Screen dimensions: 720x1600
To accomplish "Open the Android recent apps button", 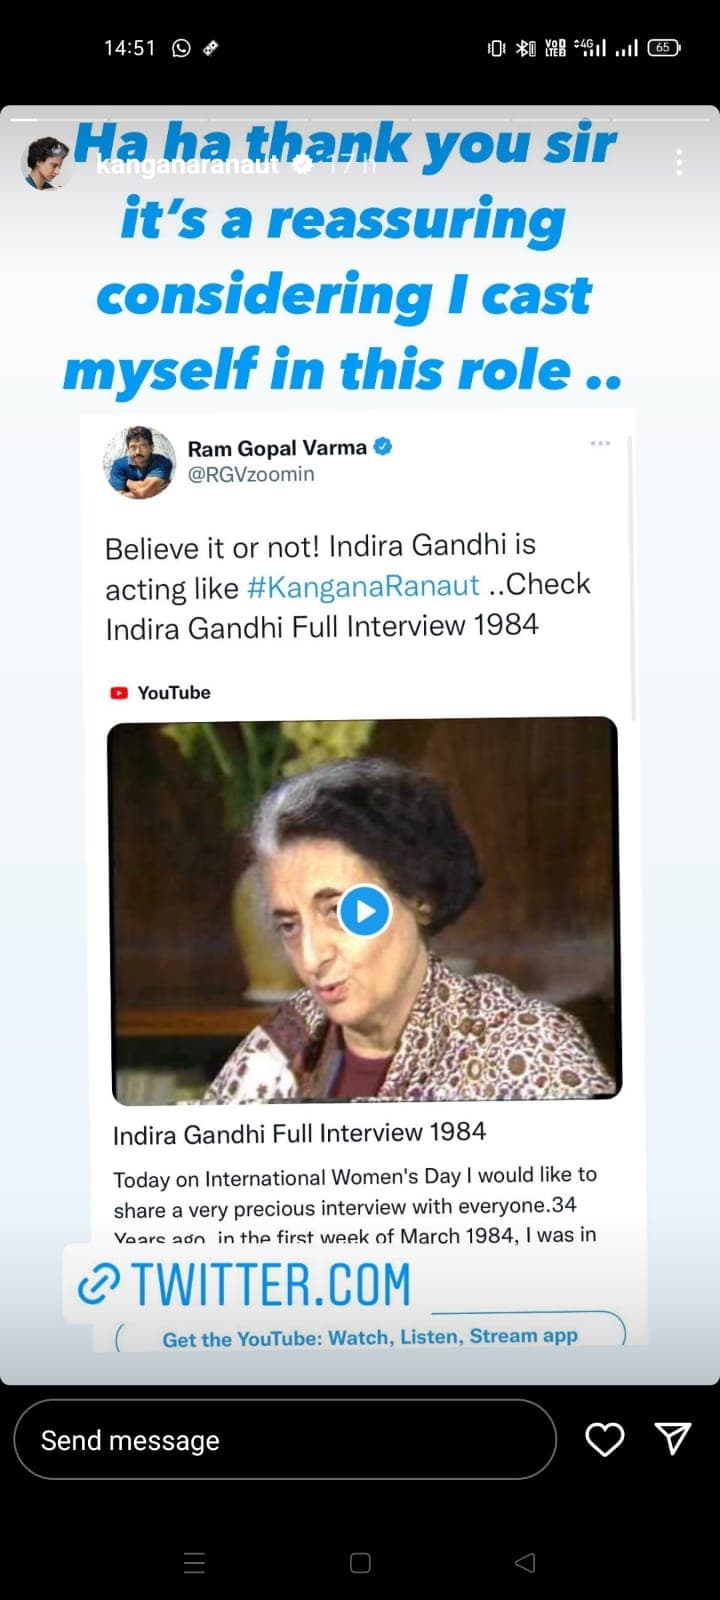I will tap(195, 1562).
